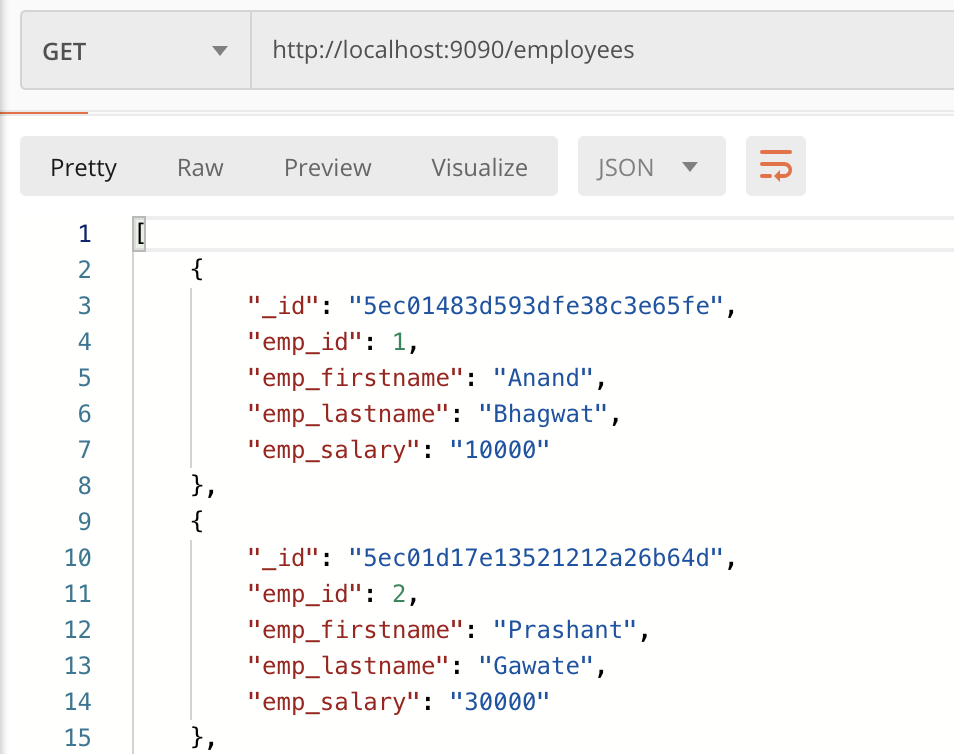Click the "_id" key on line 3
The image size is (954, 754).
283,306
